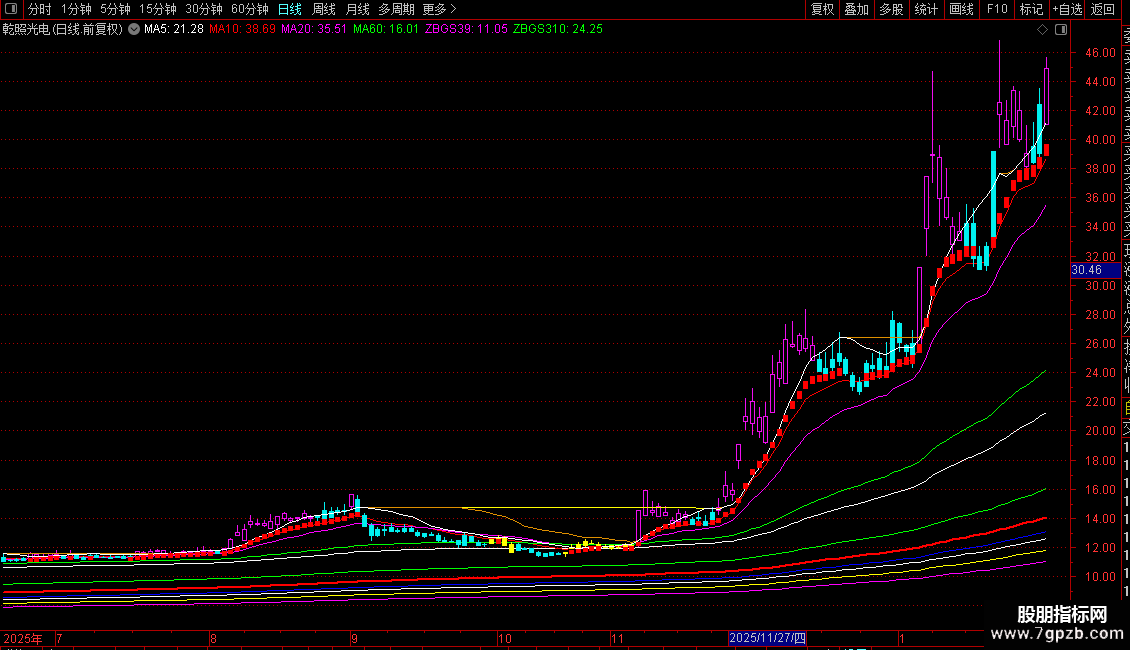Expand the 更多 period dropdown

tap(439, 9)
